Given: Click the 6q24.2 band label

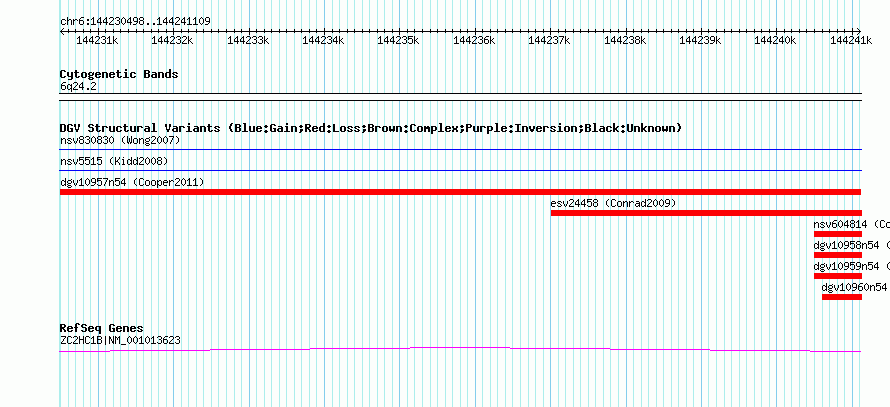Looking at the screenshot, I should (x=78, y=87).
